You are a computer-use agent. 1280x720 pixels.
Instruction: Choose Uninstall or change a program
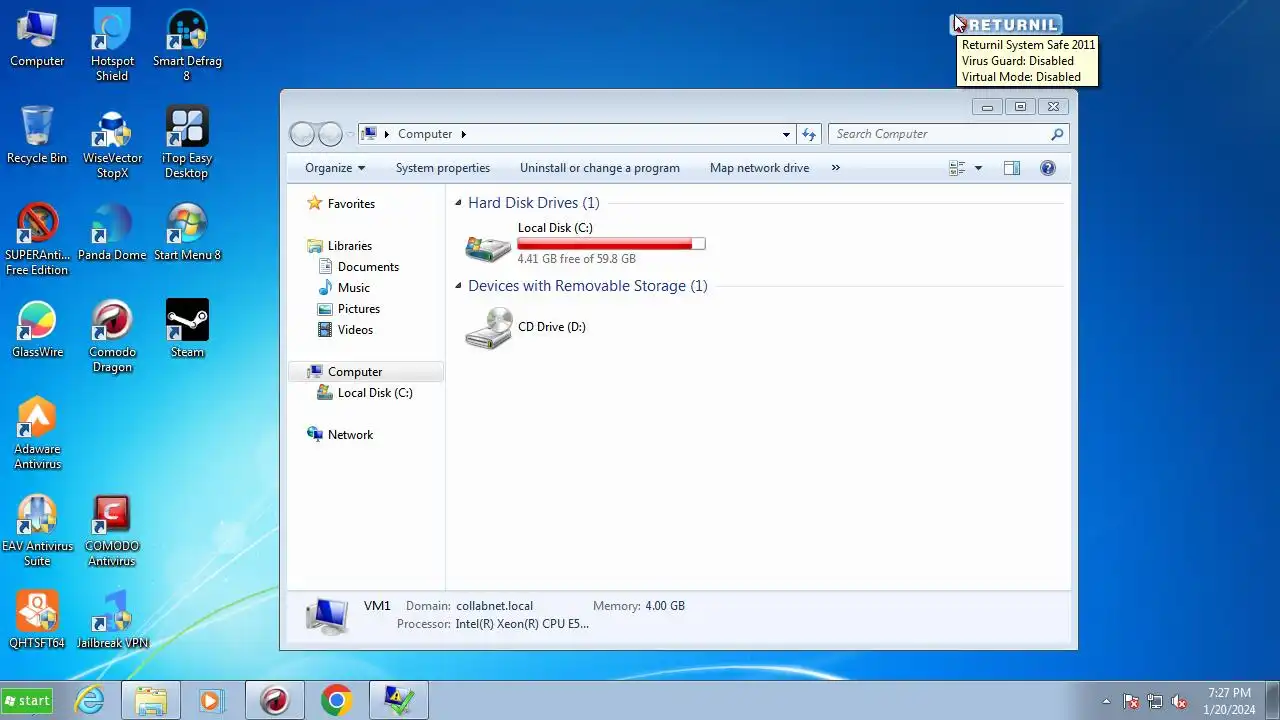tap(600, 168)
